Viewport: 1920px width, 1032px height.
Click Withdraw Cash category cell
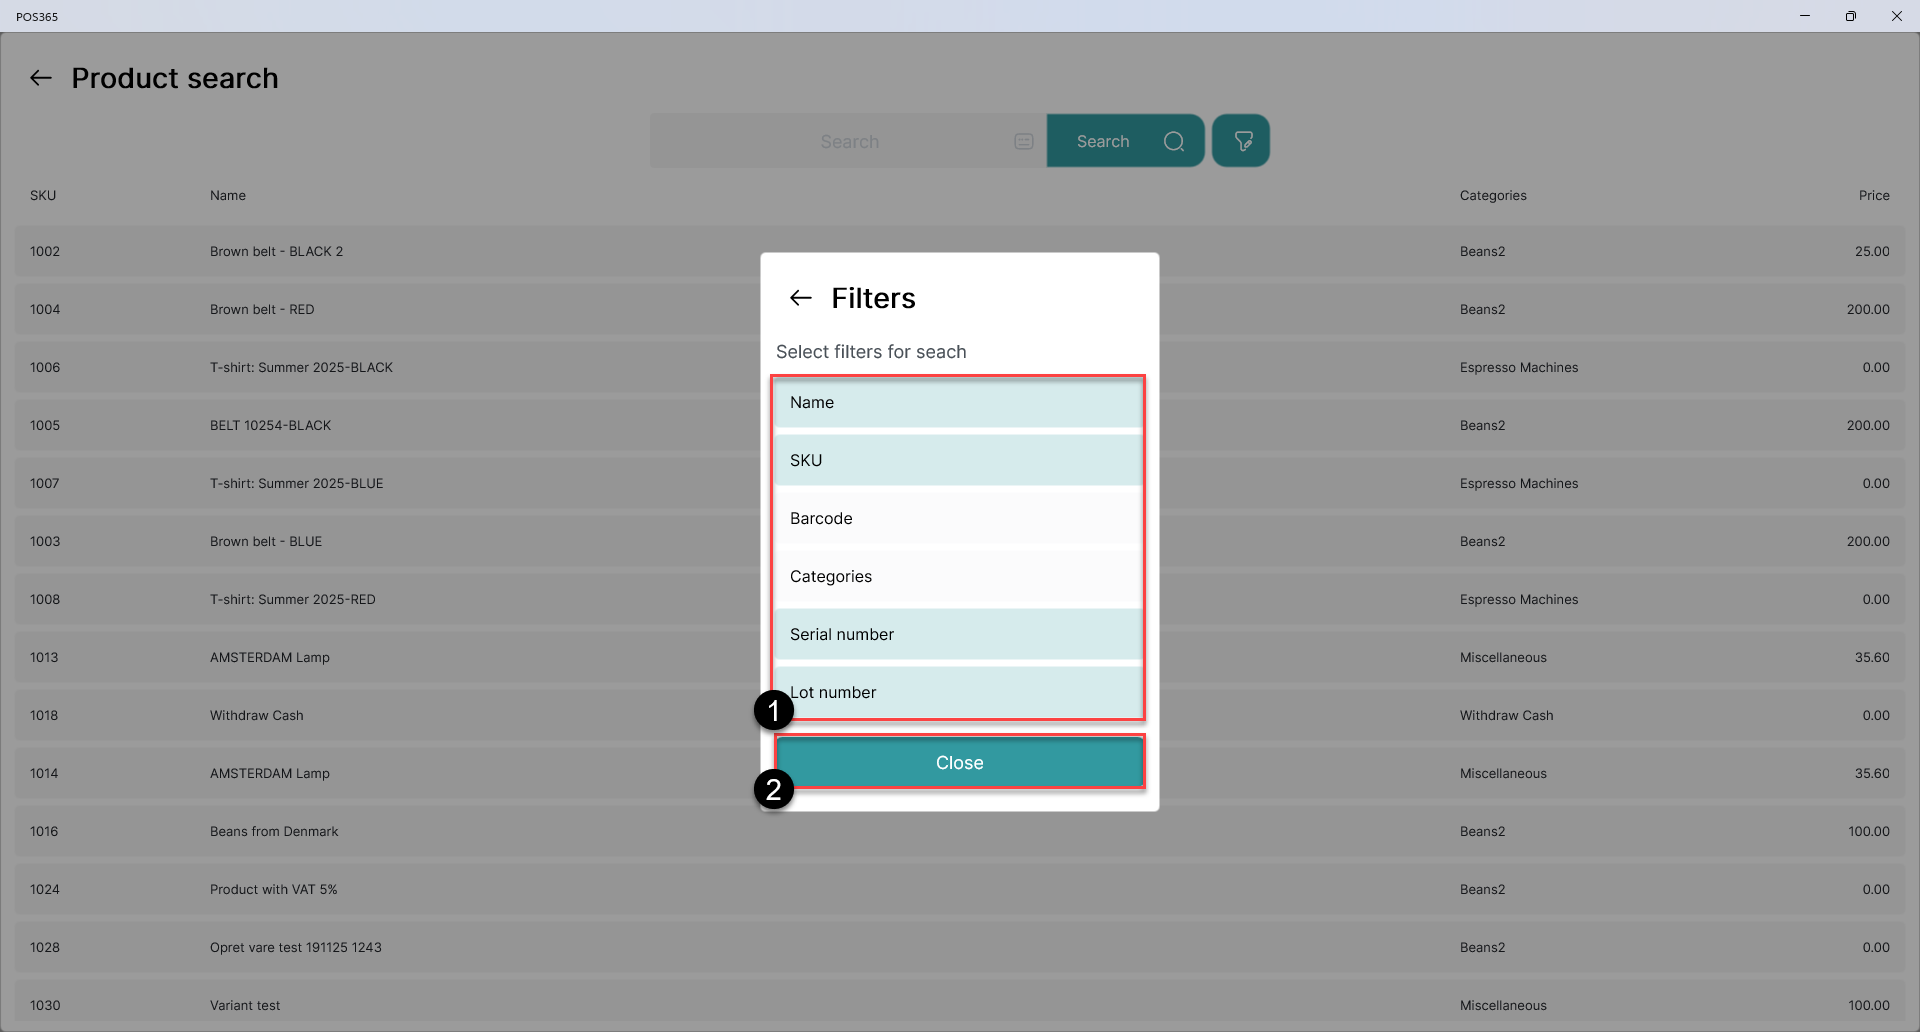click(x=1506, y=715)
